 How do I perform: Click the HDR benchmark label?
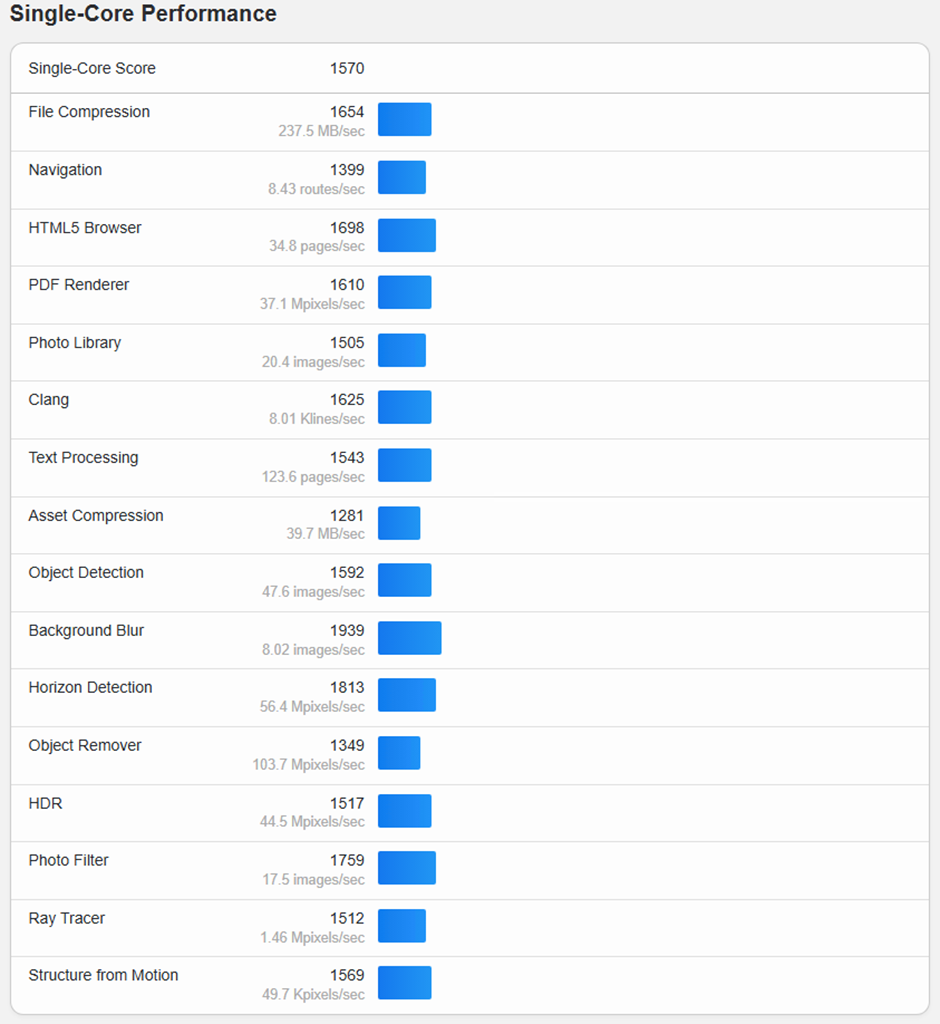pyautogui.click(x=45, y=804)
